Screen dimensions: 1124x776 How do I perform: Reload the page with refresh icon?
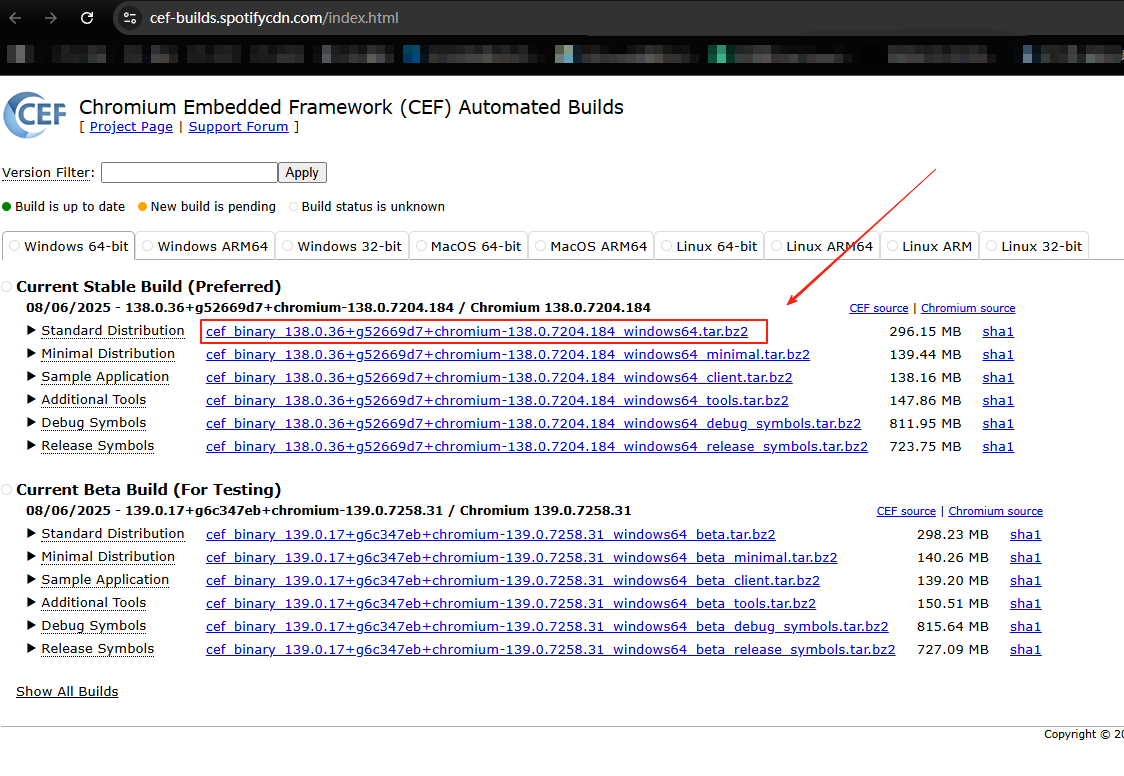87,18
